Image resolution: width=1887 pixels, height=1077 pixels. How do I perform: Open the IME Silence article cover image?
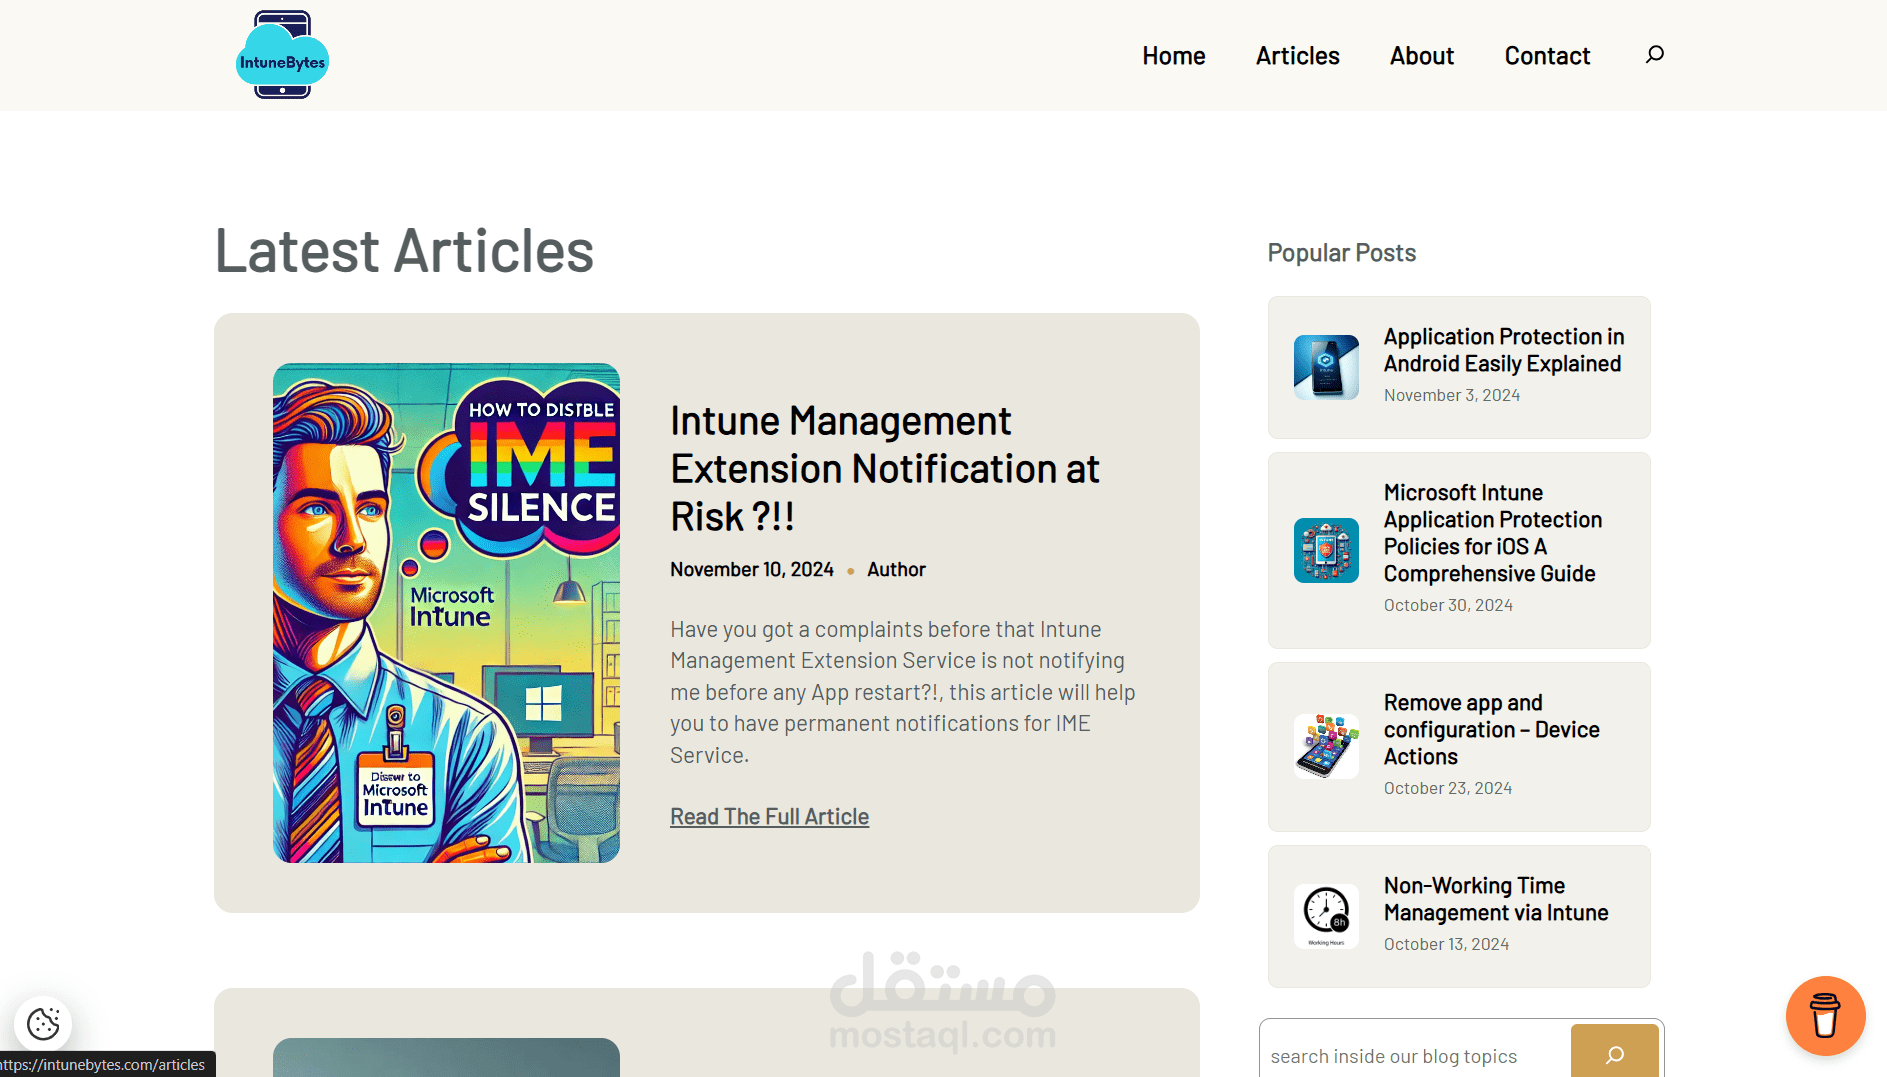click(446, 613)
